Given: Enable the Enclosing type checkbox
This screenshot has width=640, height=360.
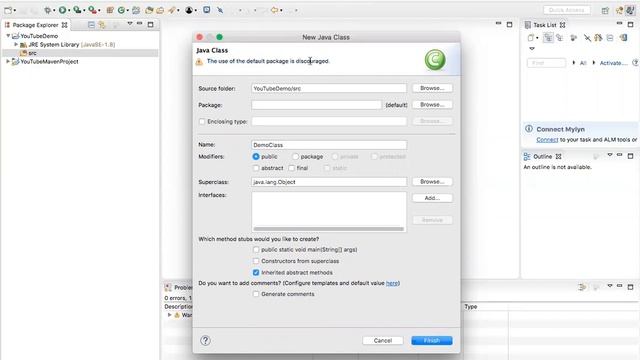Looking at the screenshot, I should point(202,121).
